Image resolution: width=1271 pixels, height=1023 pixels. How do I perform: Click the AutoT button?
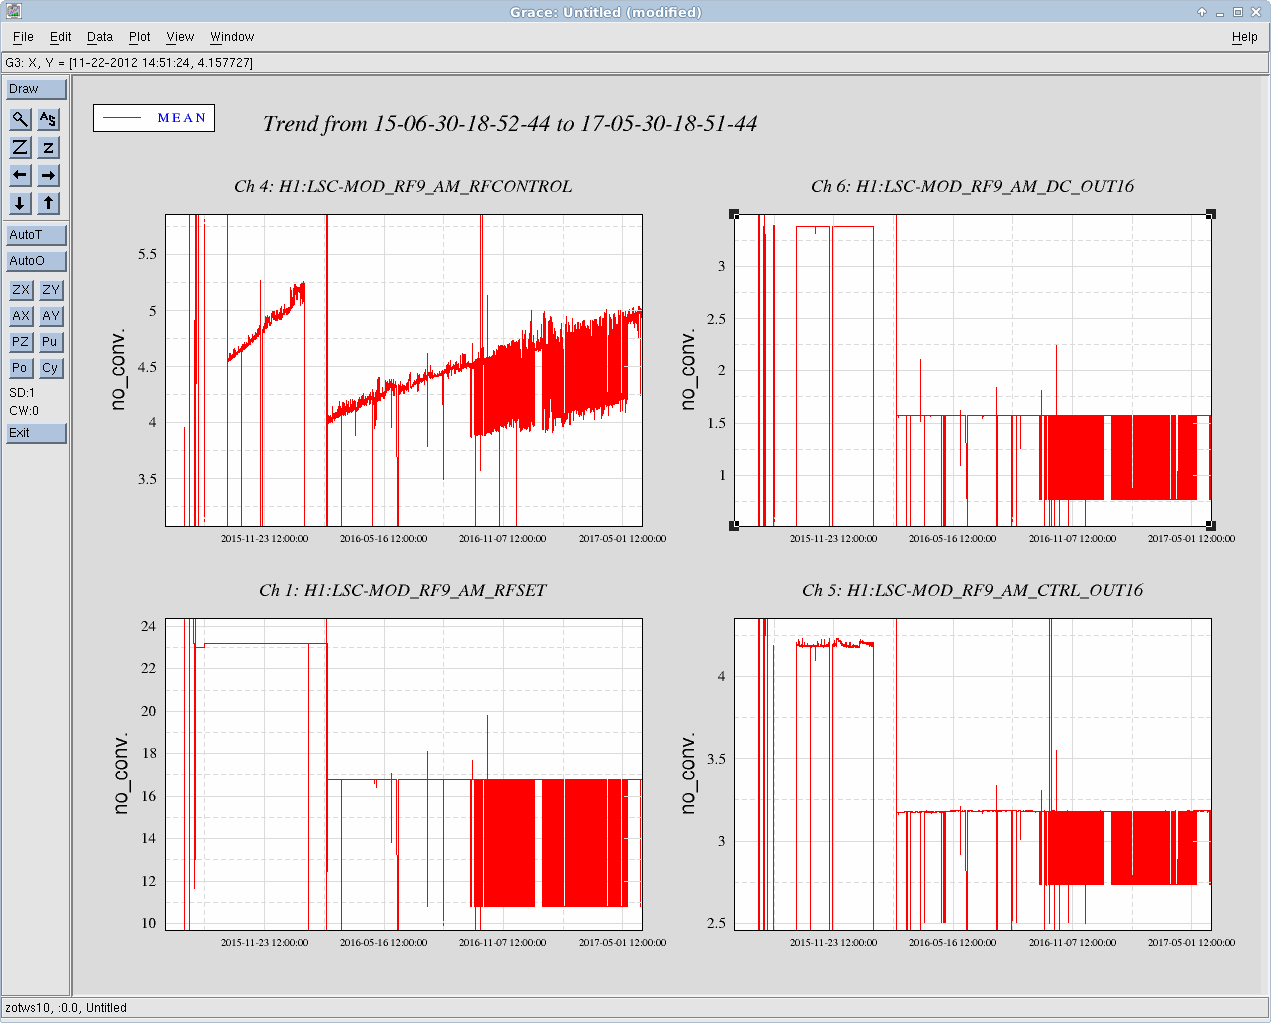(36, 235)
